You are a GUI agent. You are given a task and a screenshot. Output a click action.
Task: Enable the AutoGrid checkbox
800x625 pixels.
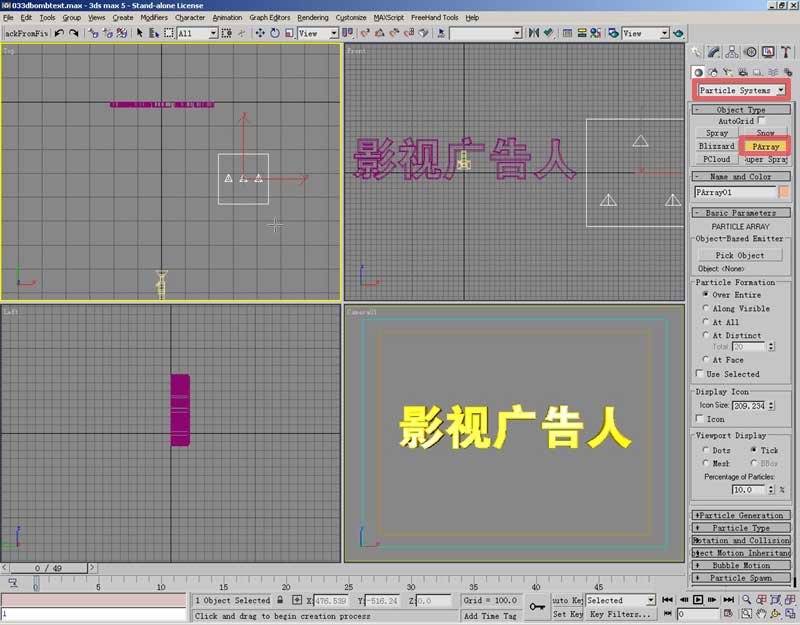point(761,121)
